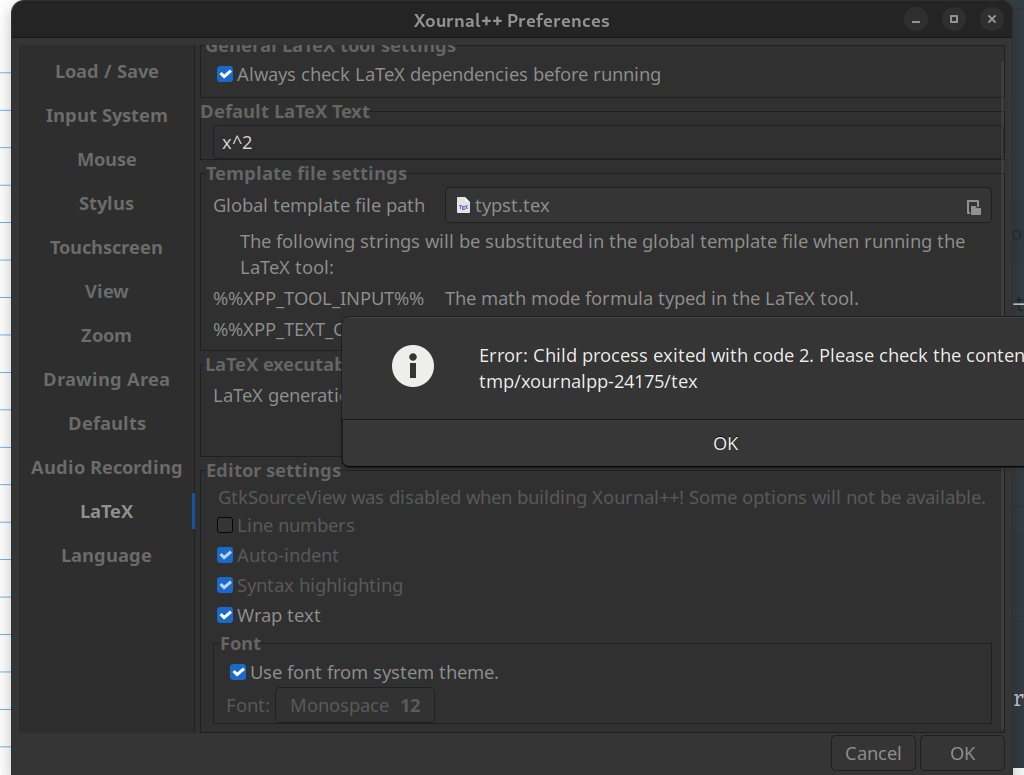Switch to Audio Recording preferences

[106, 467]
